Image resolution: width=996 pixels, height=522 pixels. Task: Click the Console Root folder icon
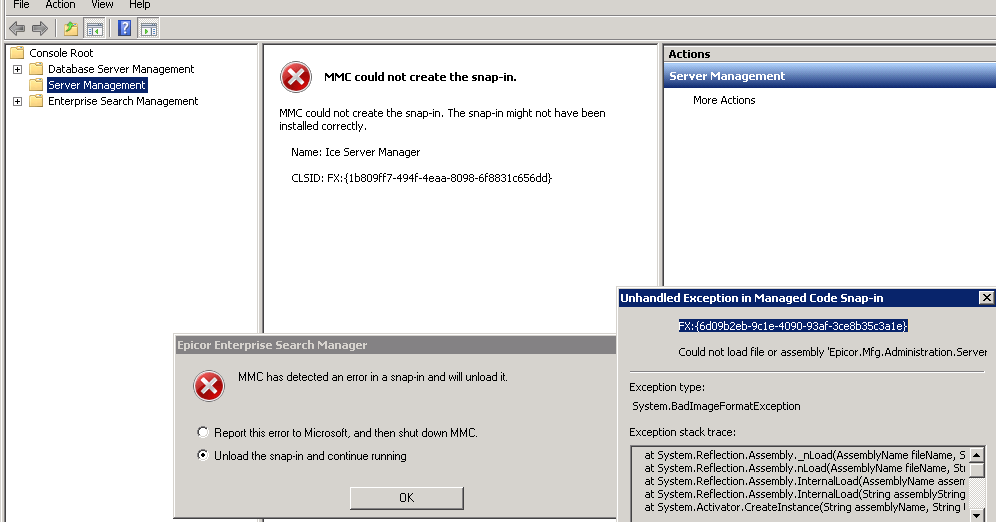17,53
